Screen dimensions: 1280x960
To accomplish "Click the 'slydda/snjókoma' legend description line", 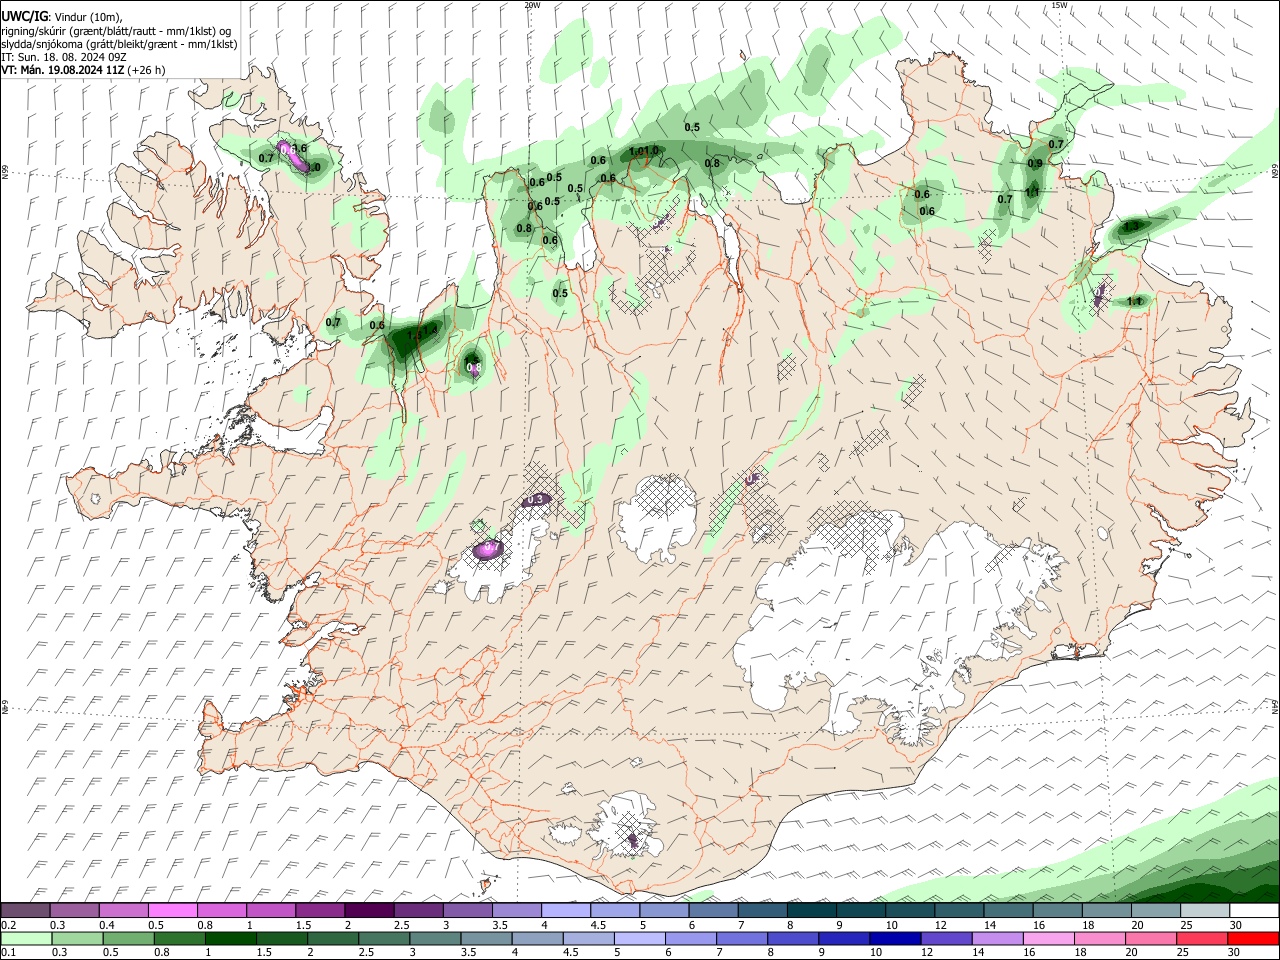I will pos(119,44).
